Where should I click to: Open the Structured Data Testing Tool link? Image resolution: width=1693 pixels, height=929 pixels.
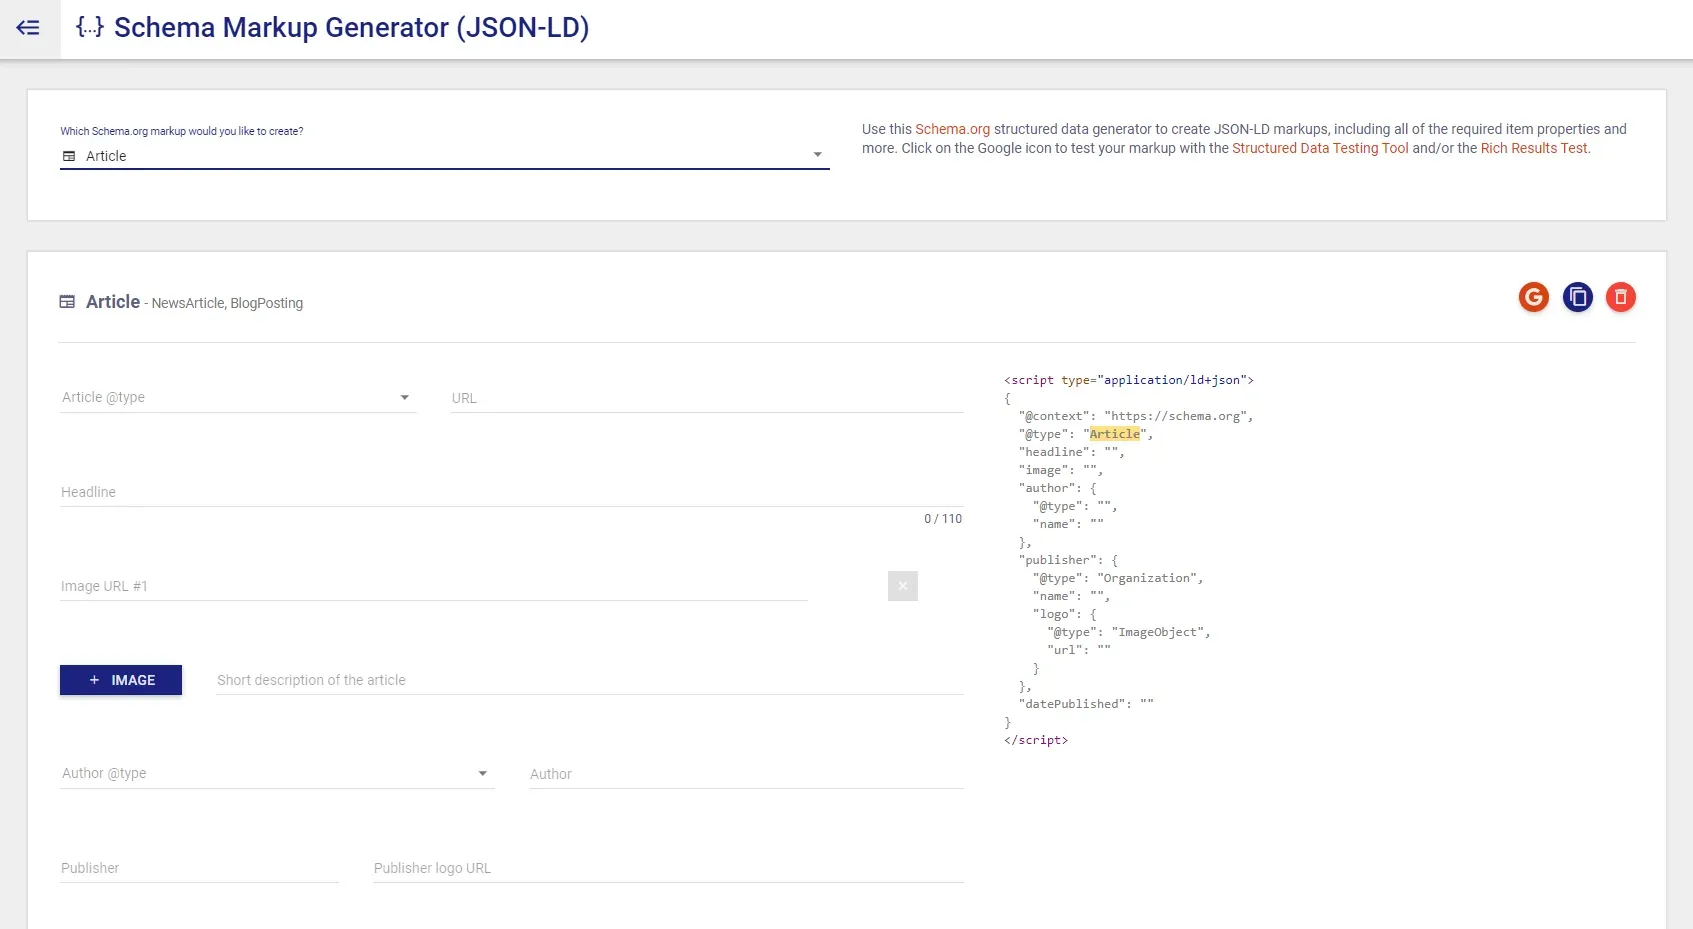(x=1319, y=148)
